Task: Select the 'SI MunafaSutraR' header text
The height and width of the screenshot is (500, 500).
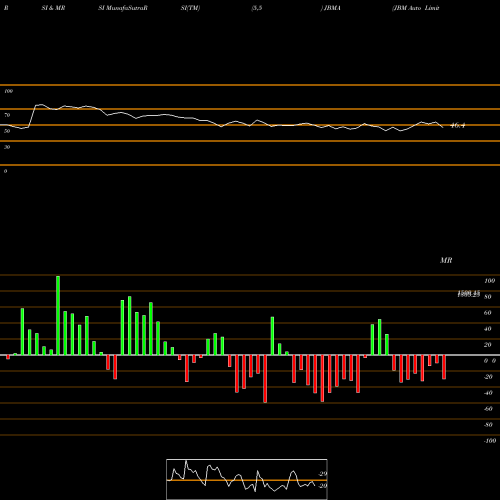Action: [123, 8]
